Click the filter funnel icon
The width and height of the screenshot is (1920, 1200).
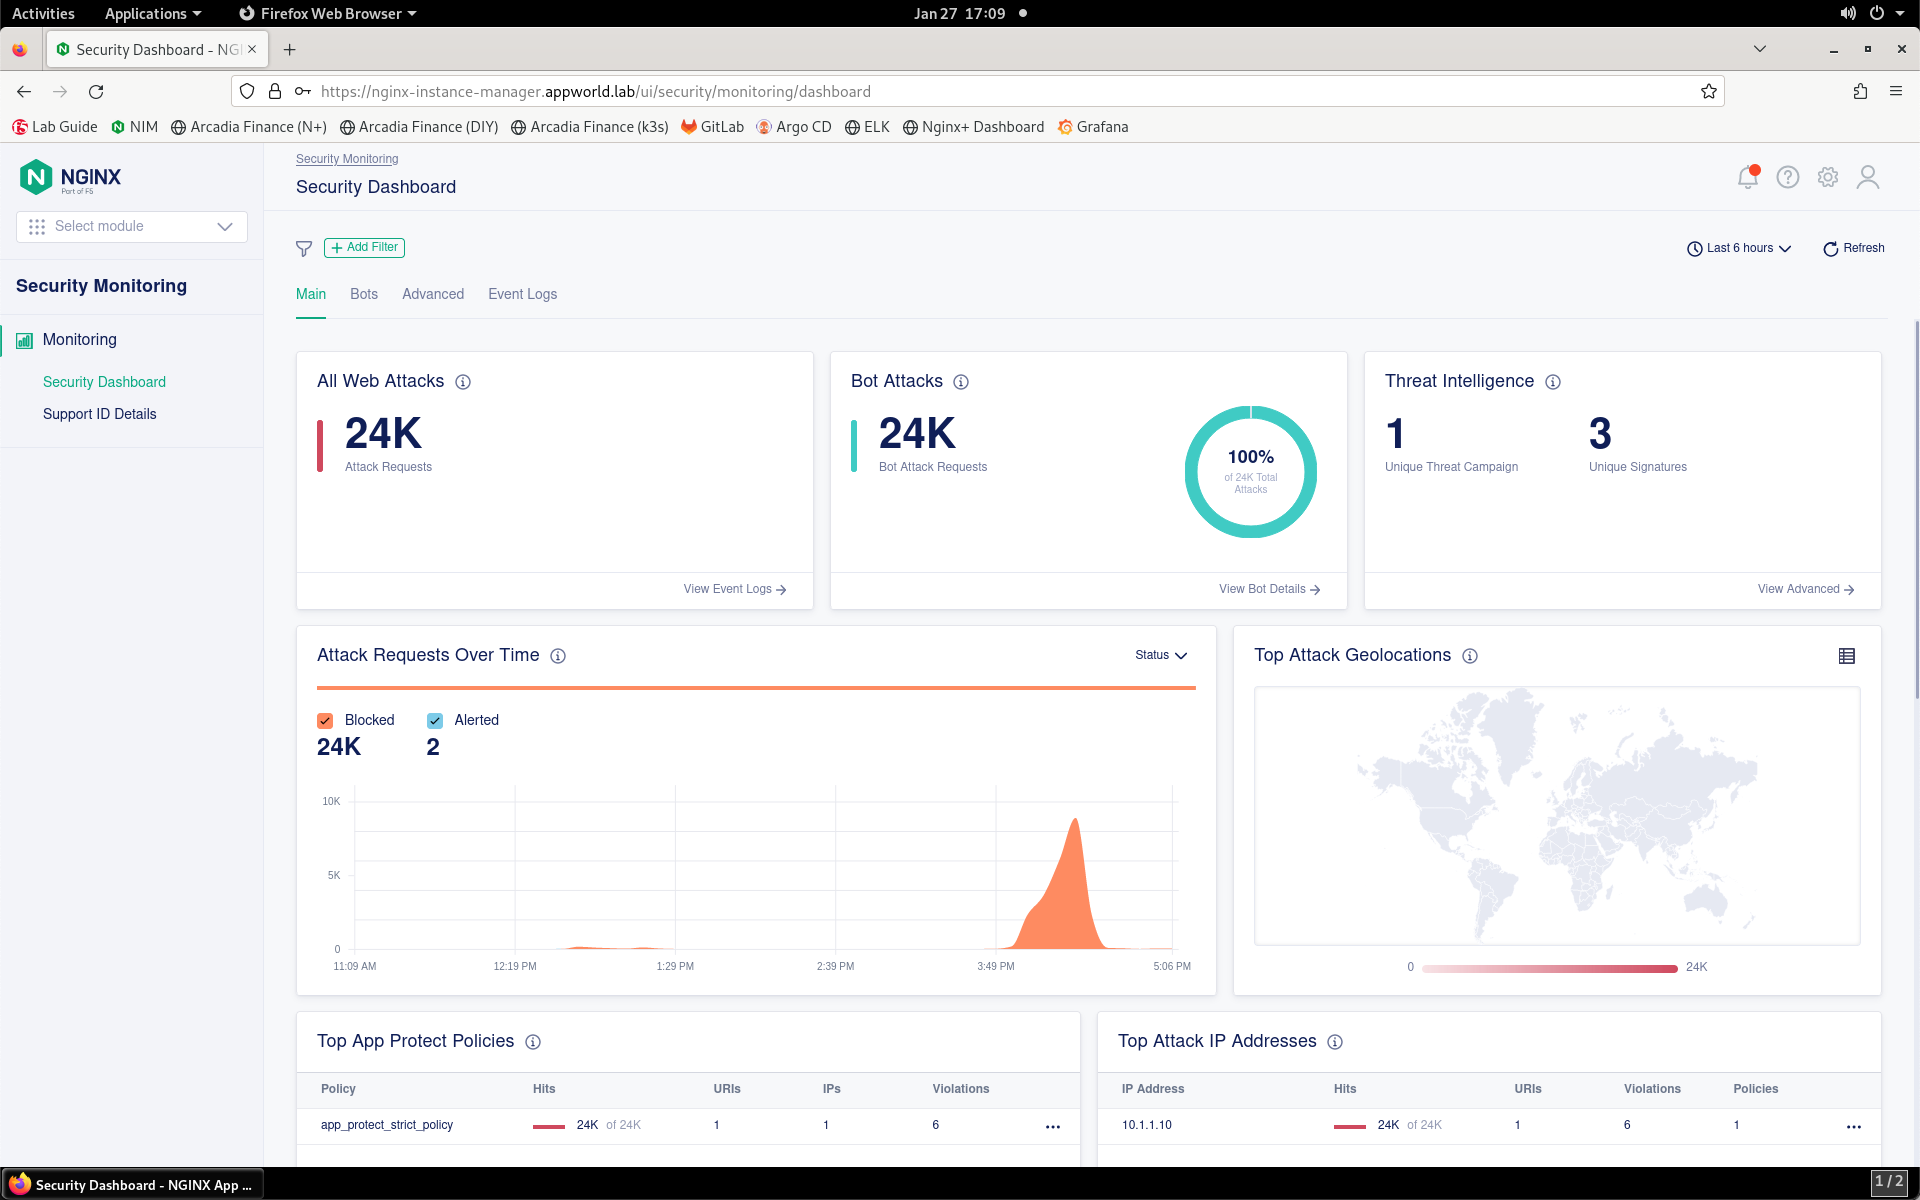[x=304, y=248]
